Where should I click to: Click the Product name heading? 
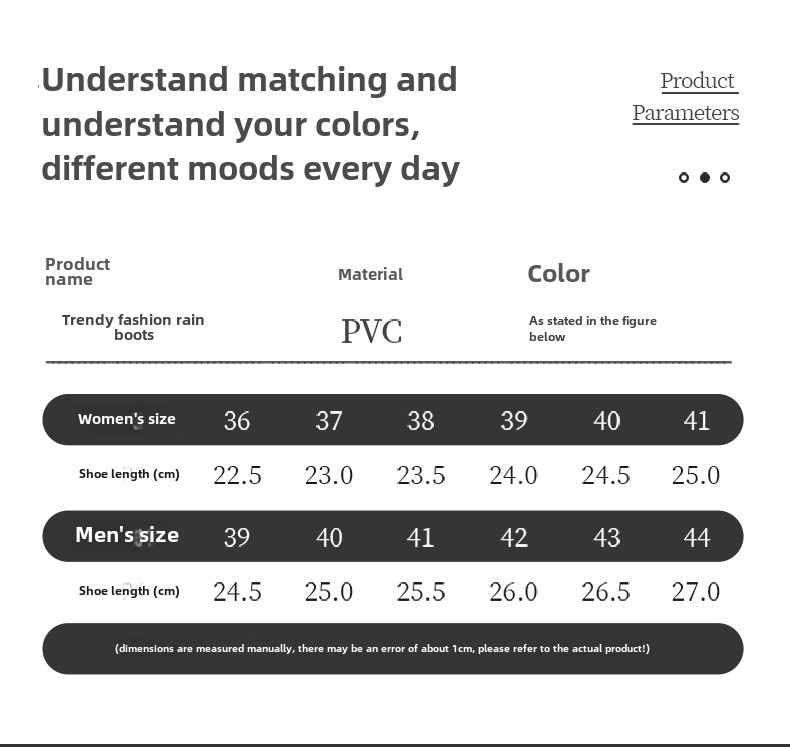tap(78, 271)
